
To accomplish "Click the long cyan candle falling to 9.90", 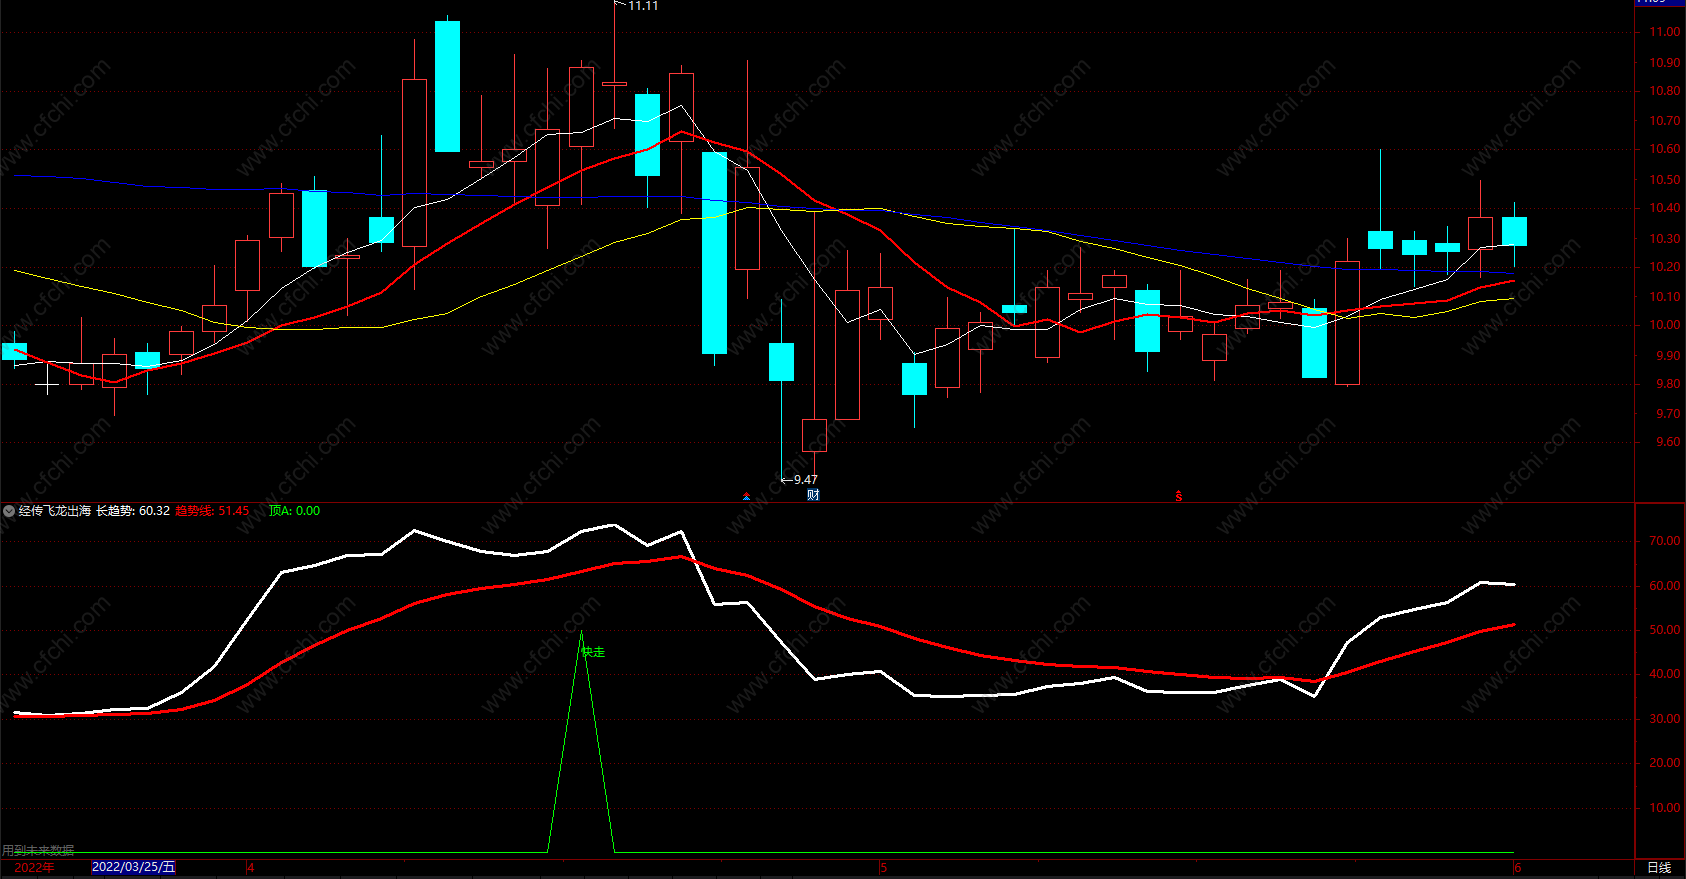I will coord(714,253).
